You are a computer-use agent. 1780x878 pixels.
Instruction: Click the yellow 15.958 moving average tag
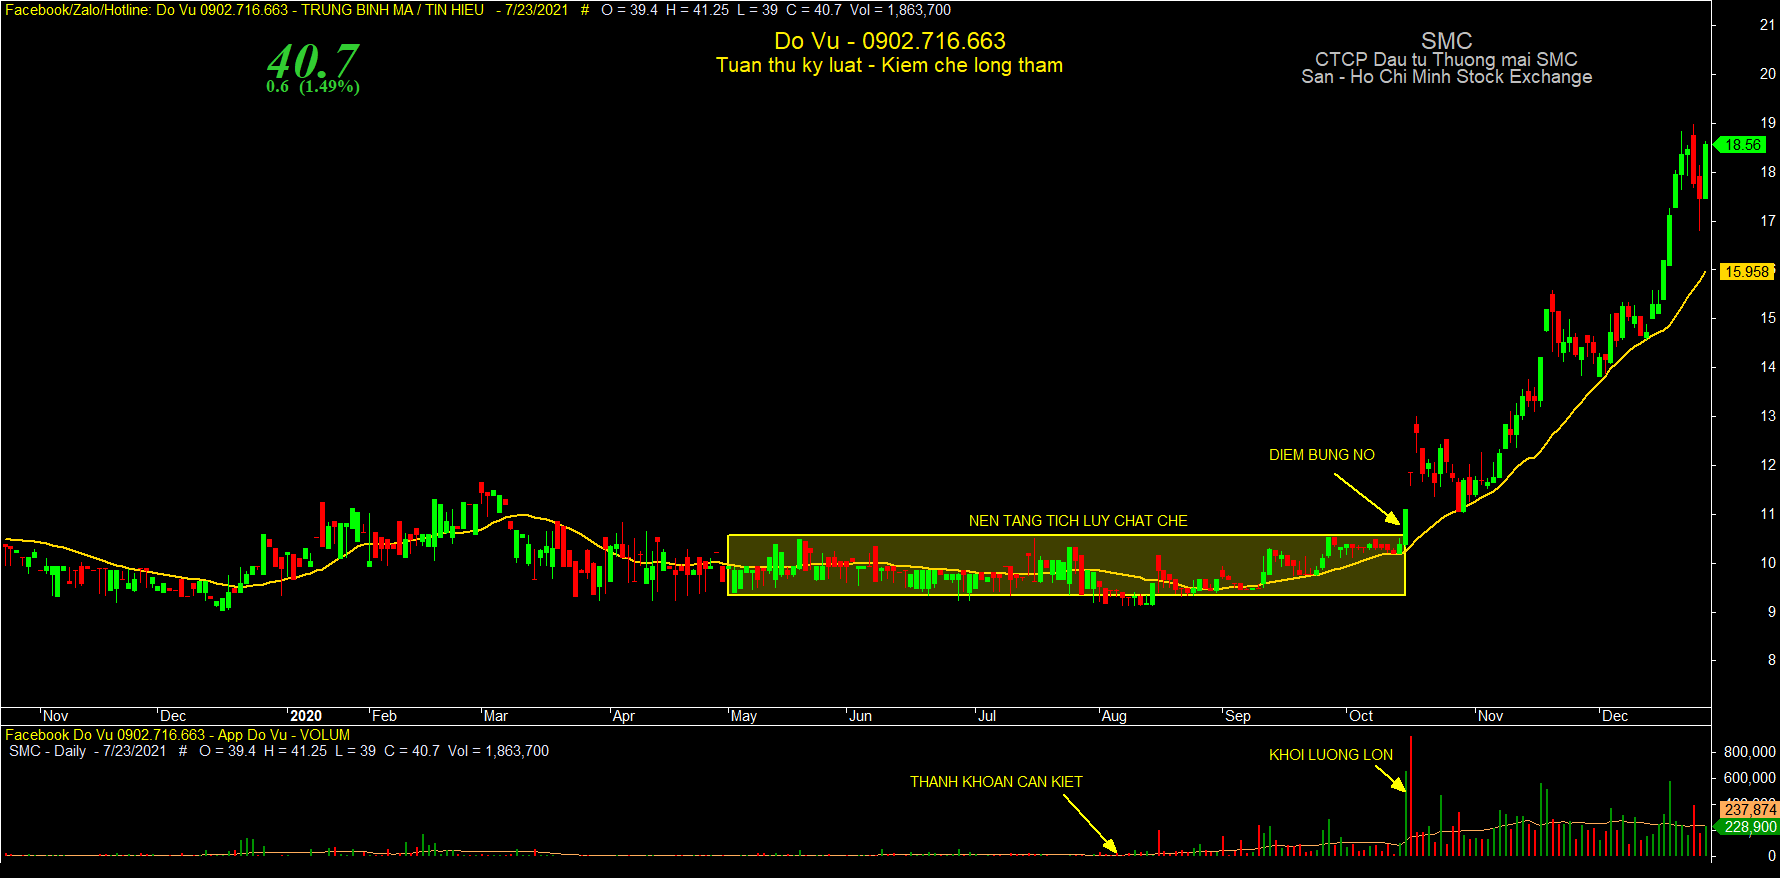(x=1746, y=272)
